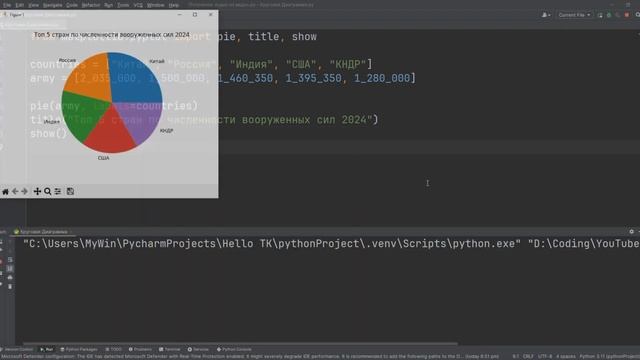Screen dimensions: 640x360
Task: Click the number 1_460_350 in code
Action: (x=245, y=78)
